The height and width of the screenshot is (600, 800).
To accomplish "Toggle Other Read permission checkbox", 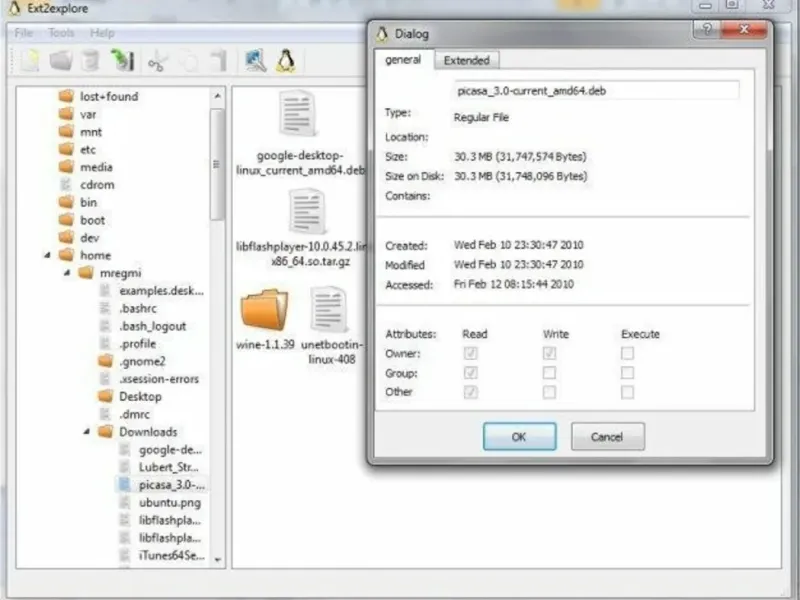I will [470, 392].
